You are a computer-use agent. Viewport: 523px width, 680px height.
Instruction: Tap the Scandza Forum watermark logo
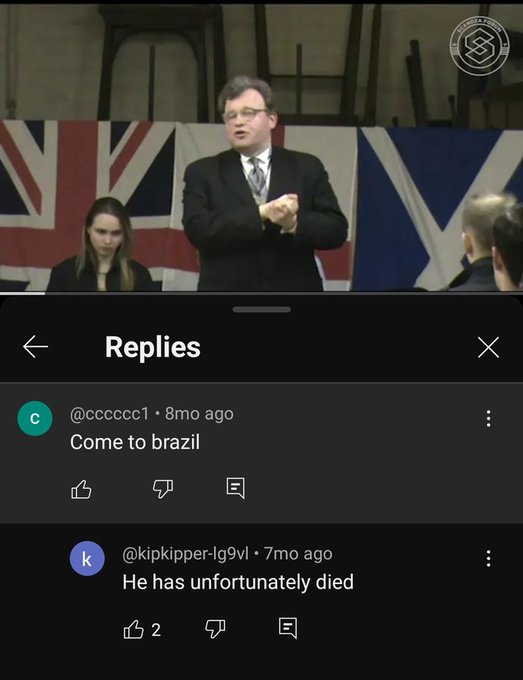pos(479,45)
